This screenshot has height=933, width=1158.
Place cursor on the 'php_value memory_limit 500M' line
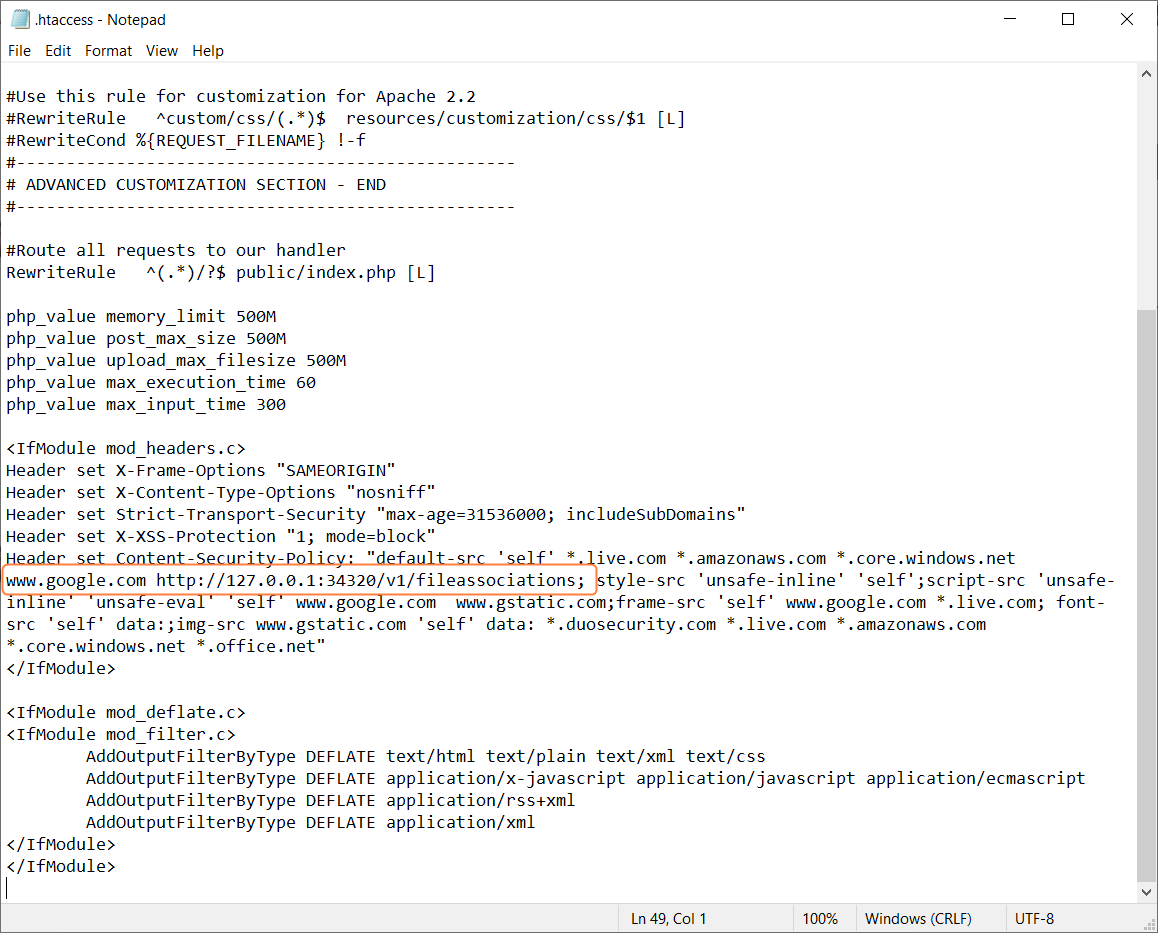coord(141,317)
